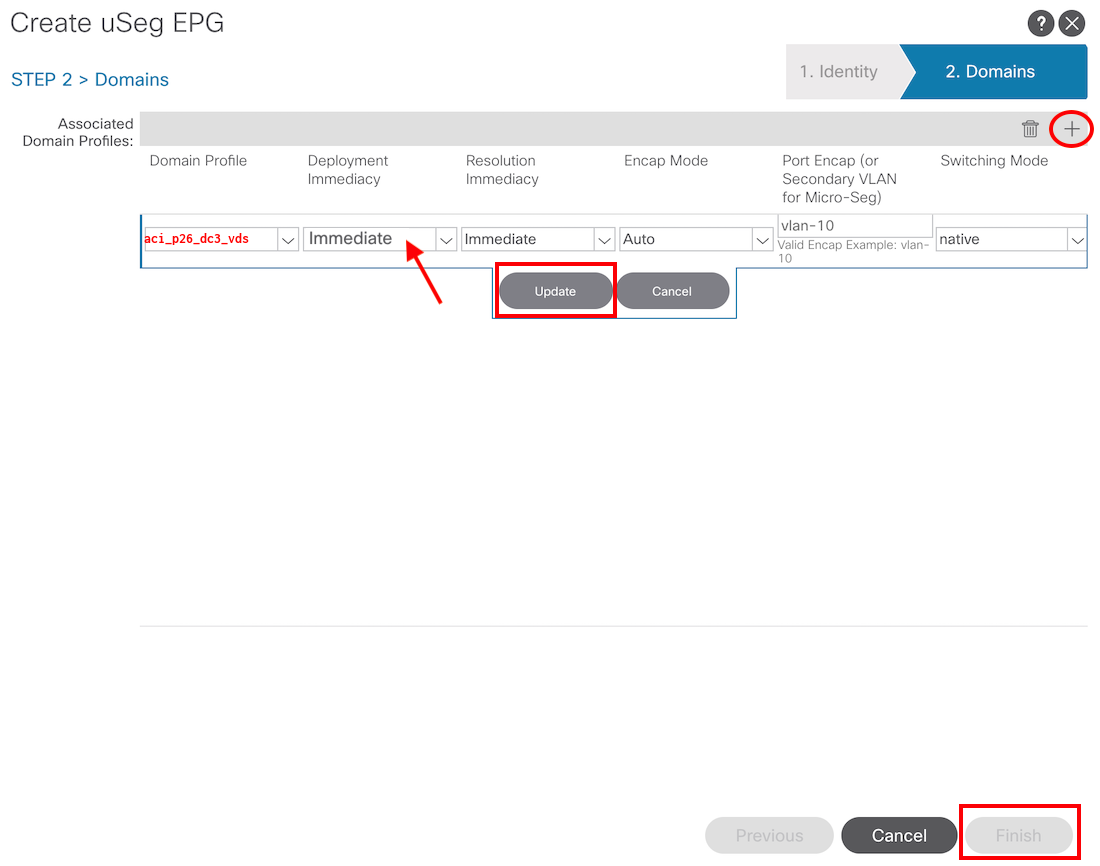Viewport: 1100px width, 866px height.
Task: Select the 2. Domains step tab
Action: pyautogui.click(x=990, y=72)
